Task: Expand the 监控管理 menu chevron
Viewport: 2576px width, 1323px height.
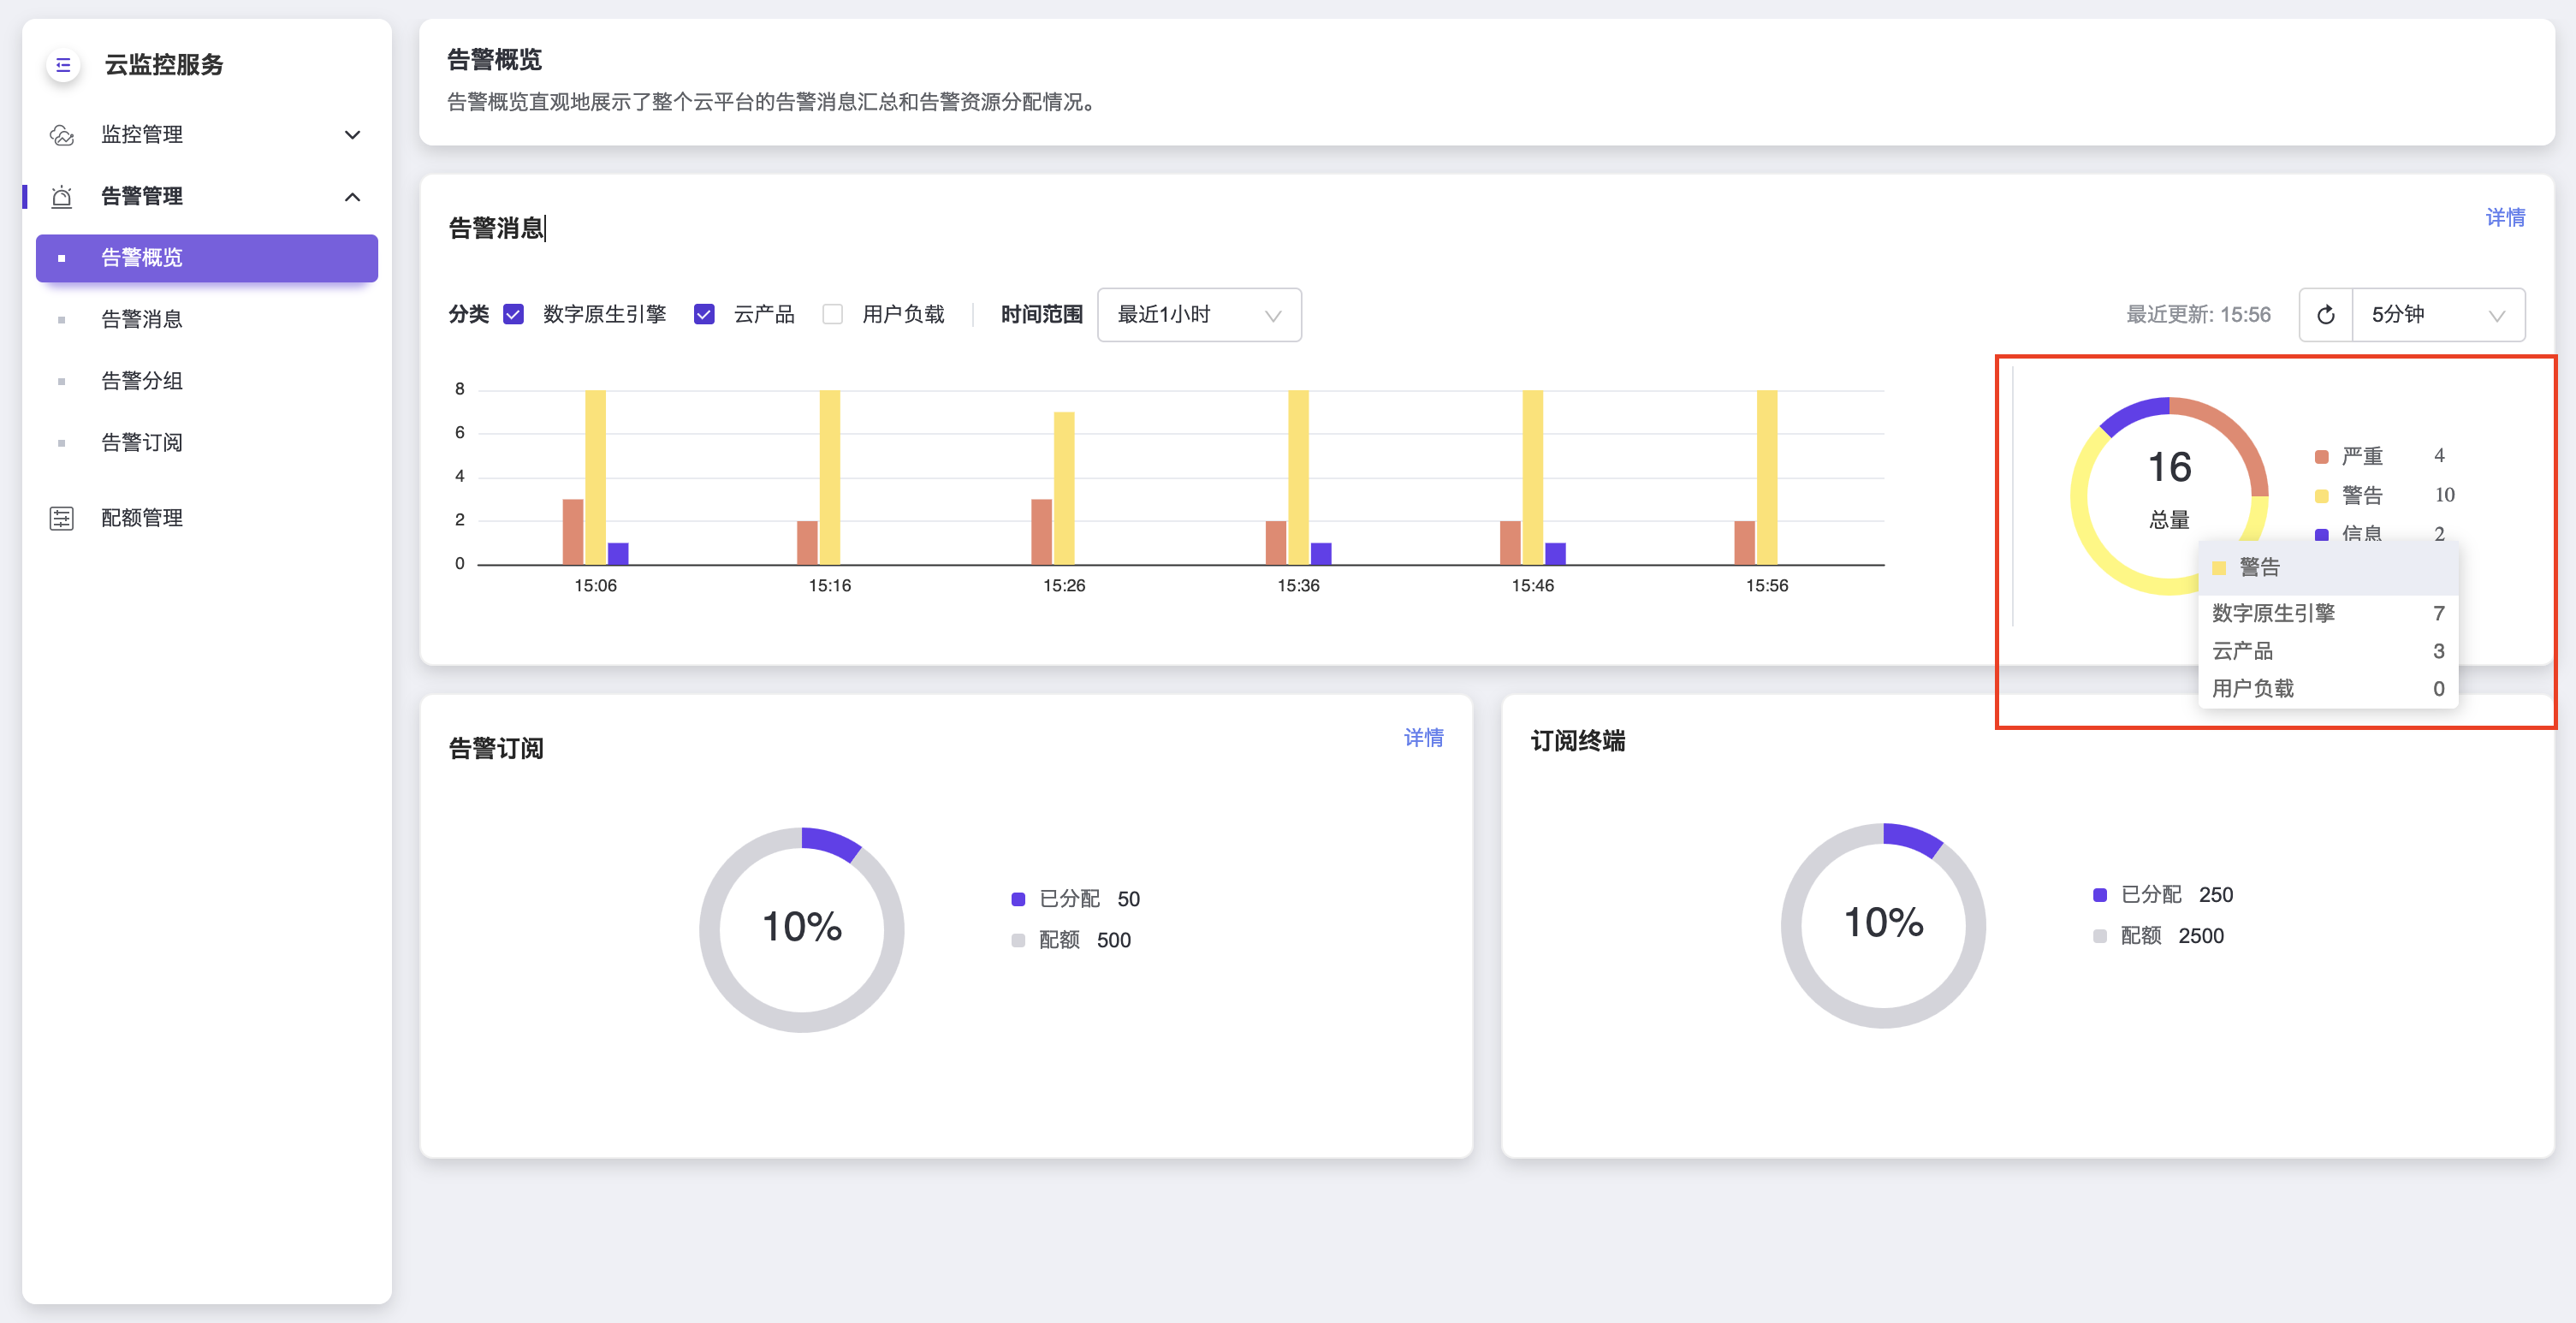Action: pos(352,135)
